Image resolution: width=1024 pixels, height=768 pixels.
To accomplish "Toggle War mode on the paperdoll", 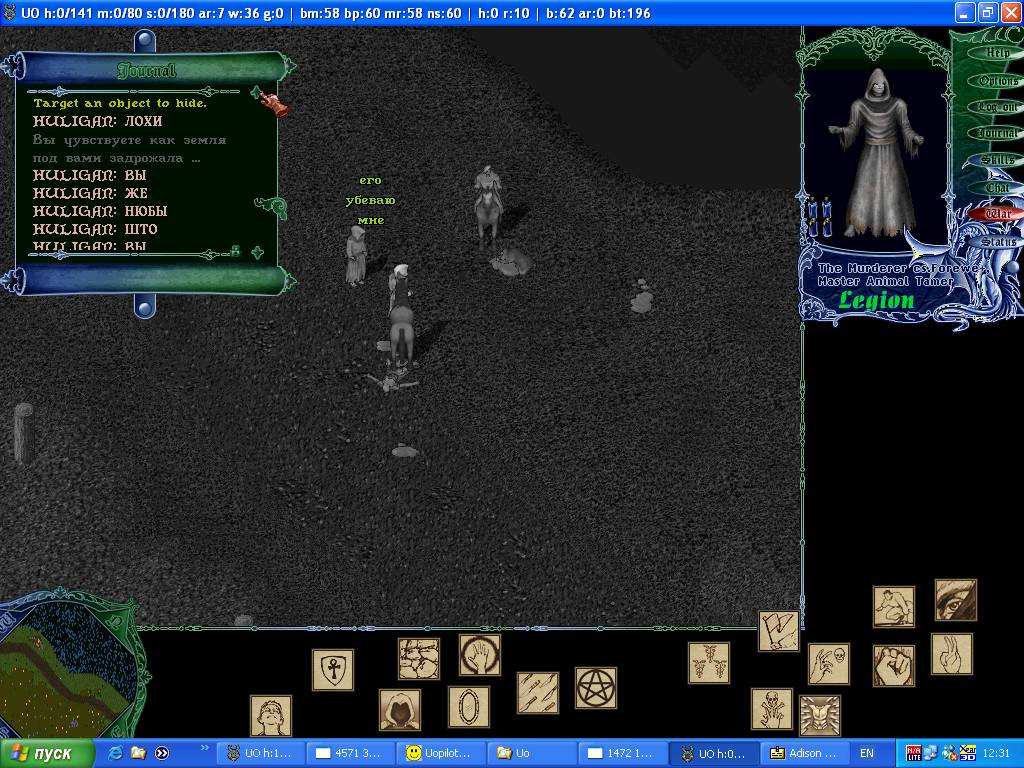I will point(997,213).
